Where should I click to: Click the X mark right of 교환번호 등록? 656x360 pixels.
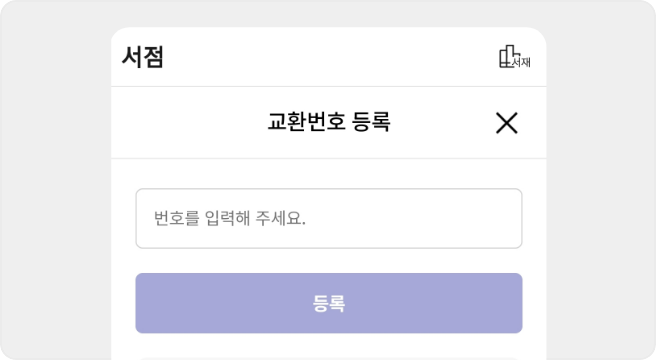coord(507,123)
